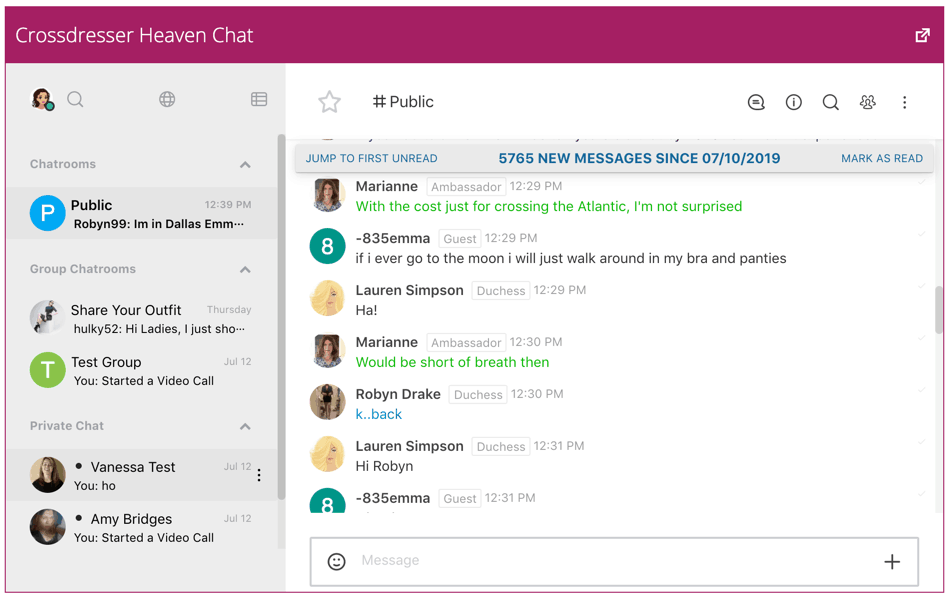Open chat in pop-out window
Viewport: 951px width, 602px height.
tap(922, 35)
